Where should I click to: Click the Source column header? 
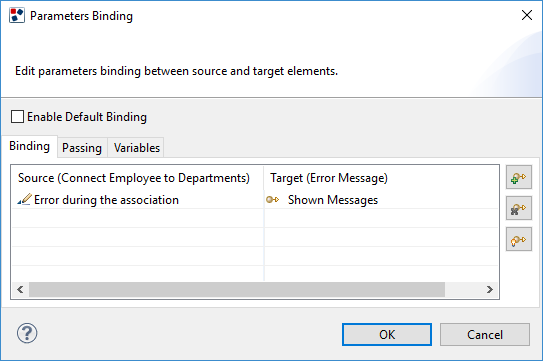coord(134,178)
